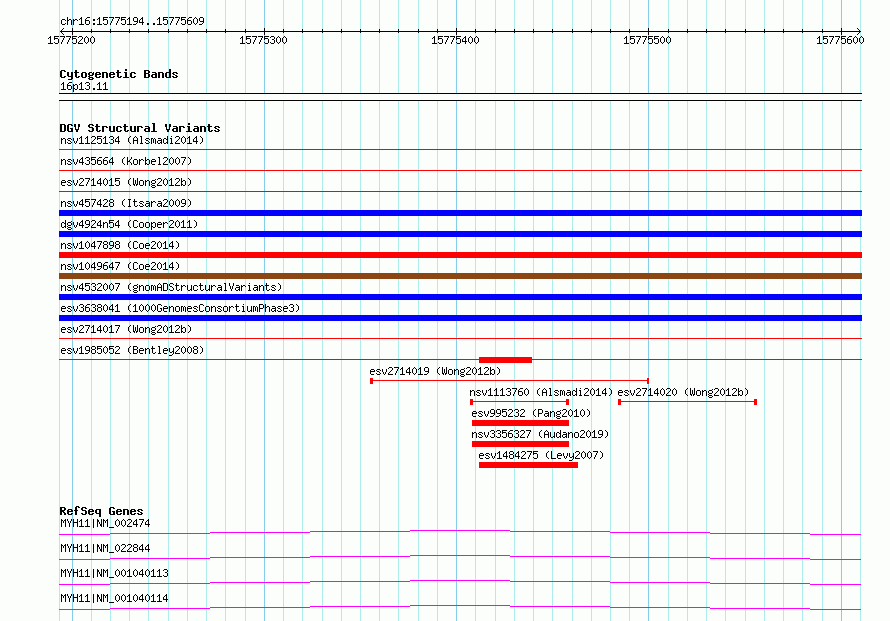The image size is (890, 621).
Task: Click the MYH11|NM_002474 gene label
Action: coord(105,523)
